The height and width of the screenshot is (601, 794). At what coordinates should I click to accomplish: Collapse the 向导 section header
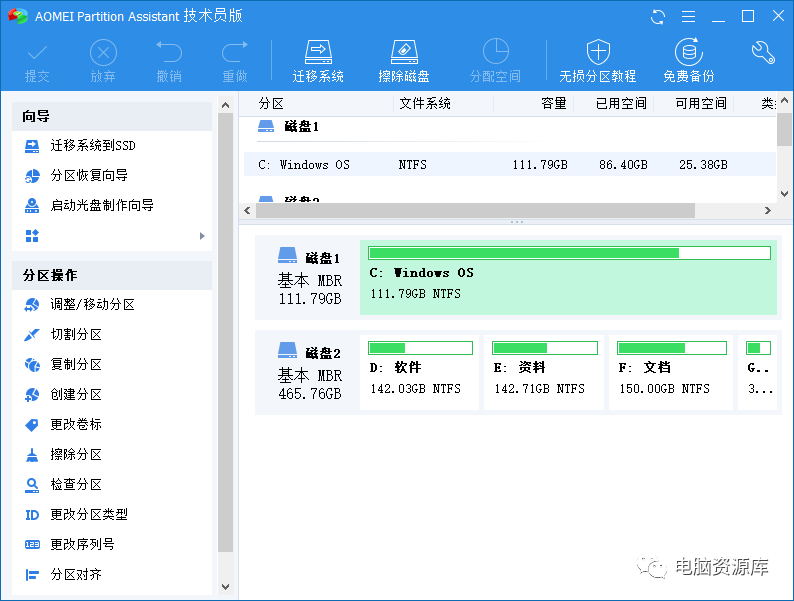click(111, 116)
